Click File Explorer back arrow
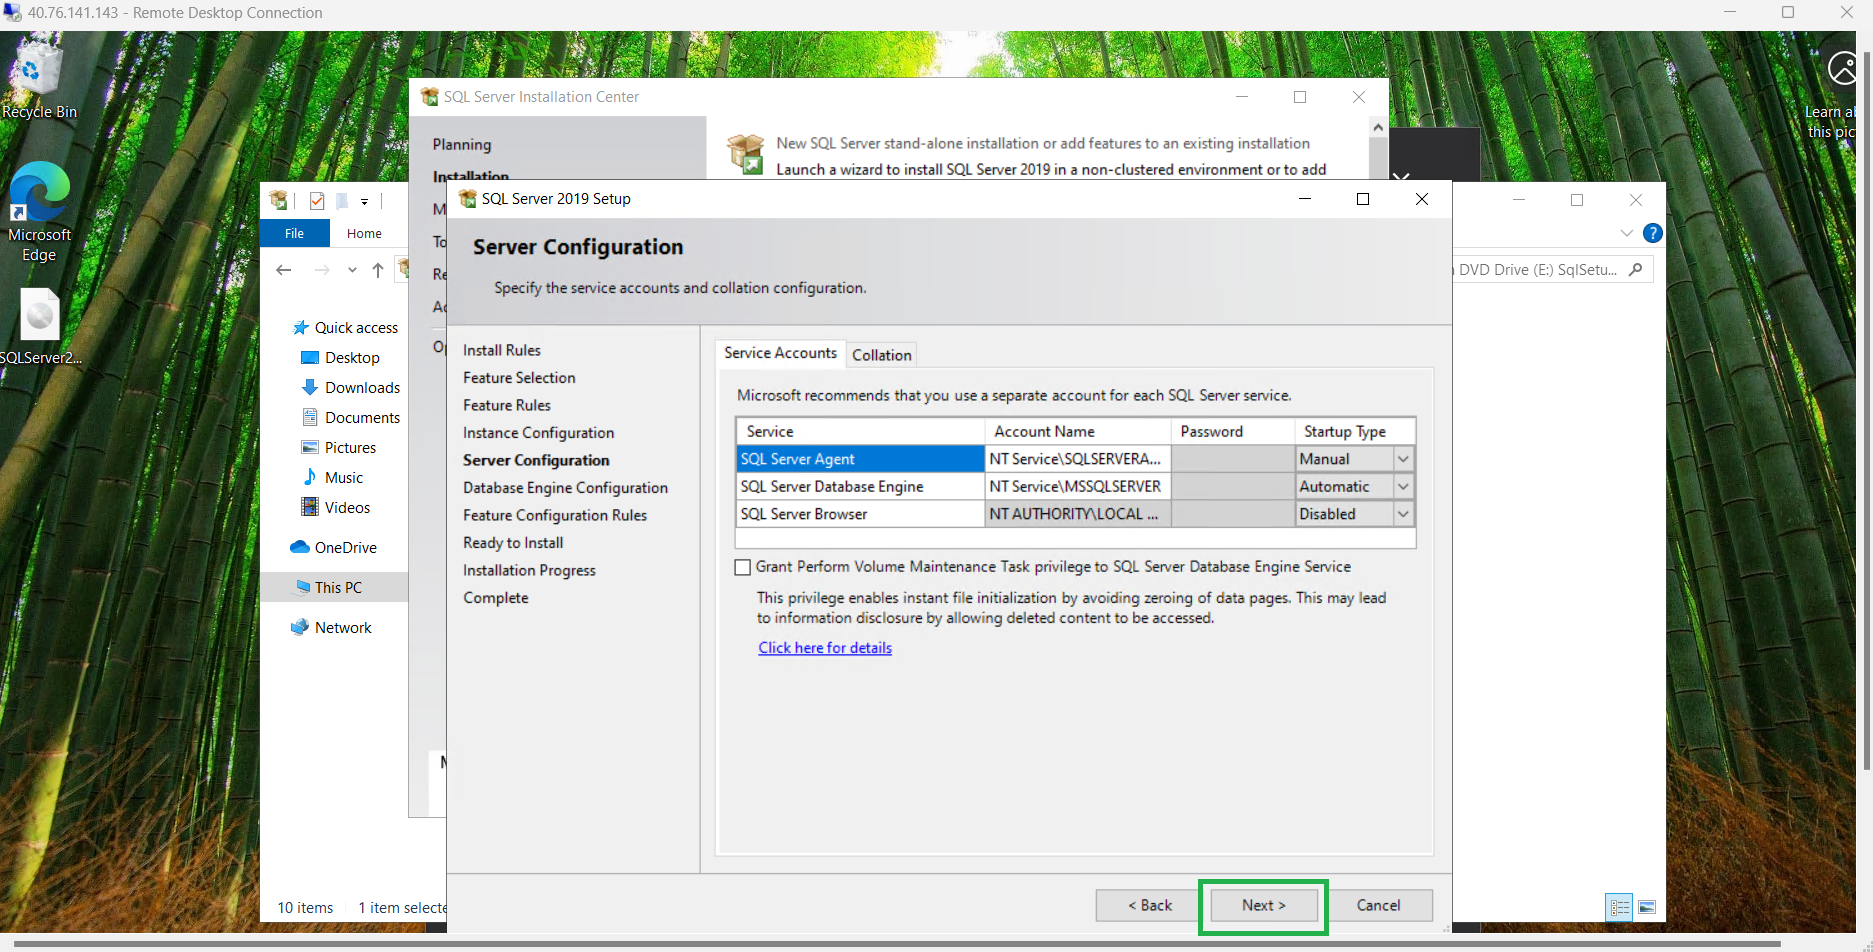Viewport: 1873px width, 952px height. (x=284, y=270)
